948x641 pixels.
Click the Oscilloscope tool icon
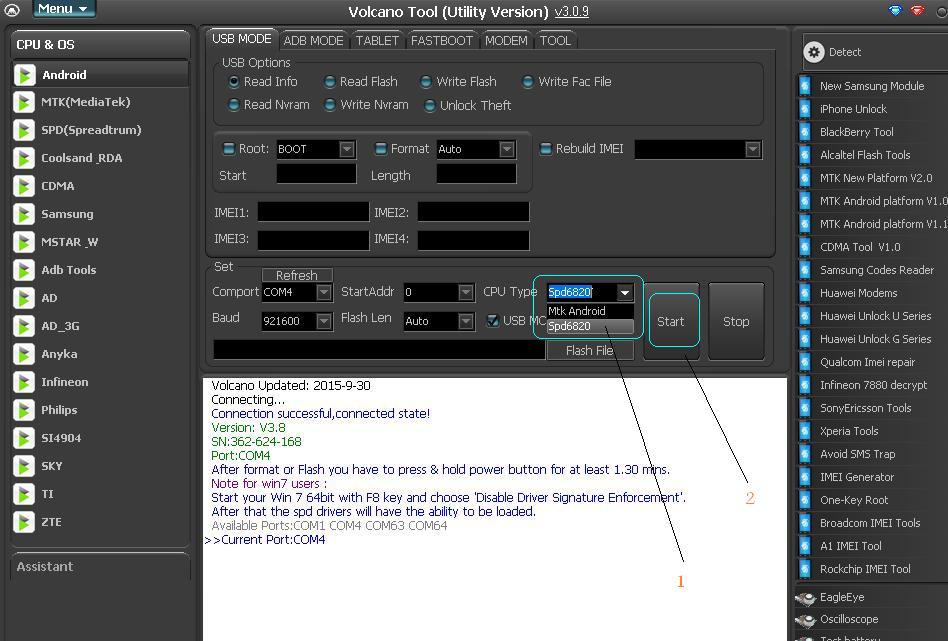[806, 620]
